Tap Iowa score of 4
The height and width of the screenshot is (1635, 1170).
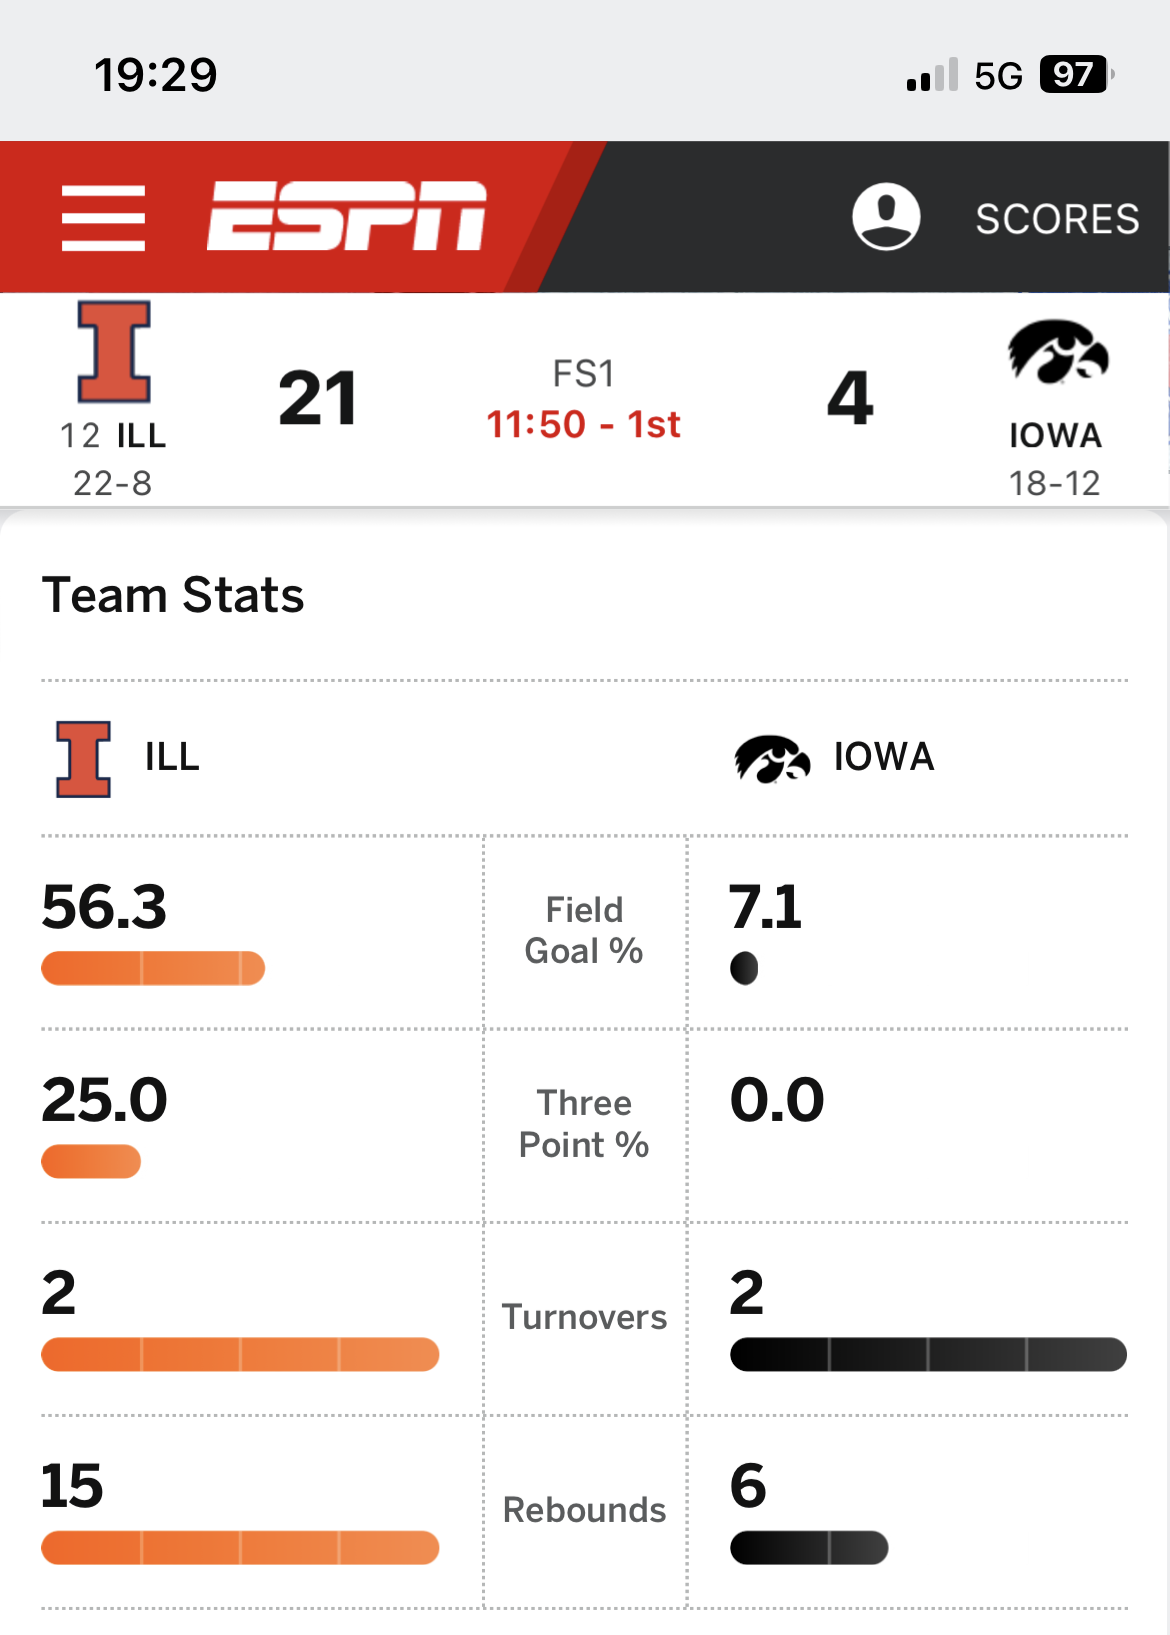(x=850, y=398)
